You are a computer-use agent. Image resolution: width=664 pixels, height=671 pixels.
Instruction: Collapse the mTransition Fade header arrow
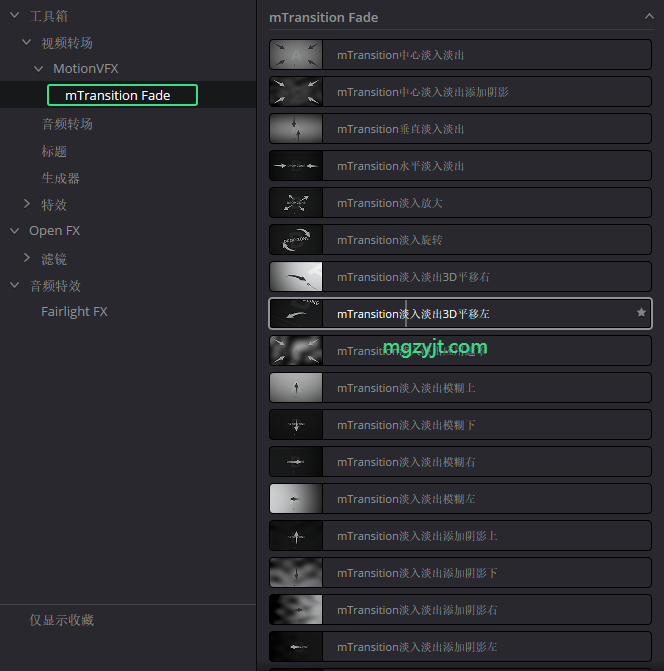click(649, 16)
